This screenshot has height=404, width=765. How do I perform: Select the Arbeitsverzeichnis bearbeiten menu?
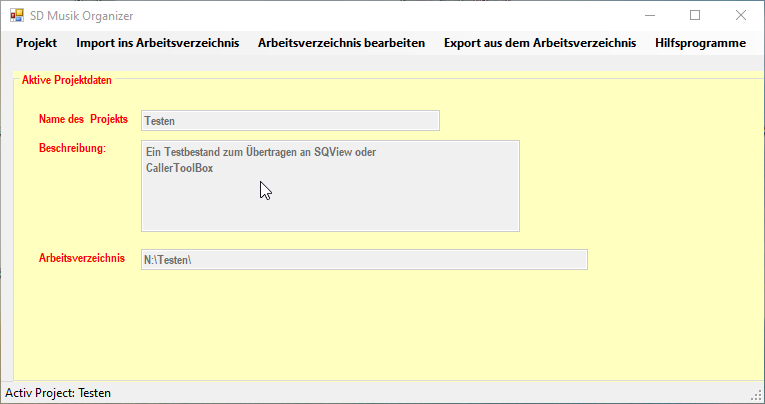341,43
